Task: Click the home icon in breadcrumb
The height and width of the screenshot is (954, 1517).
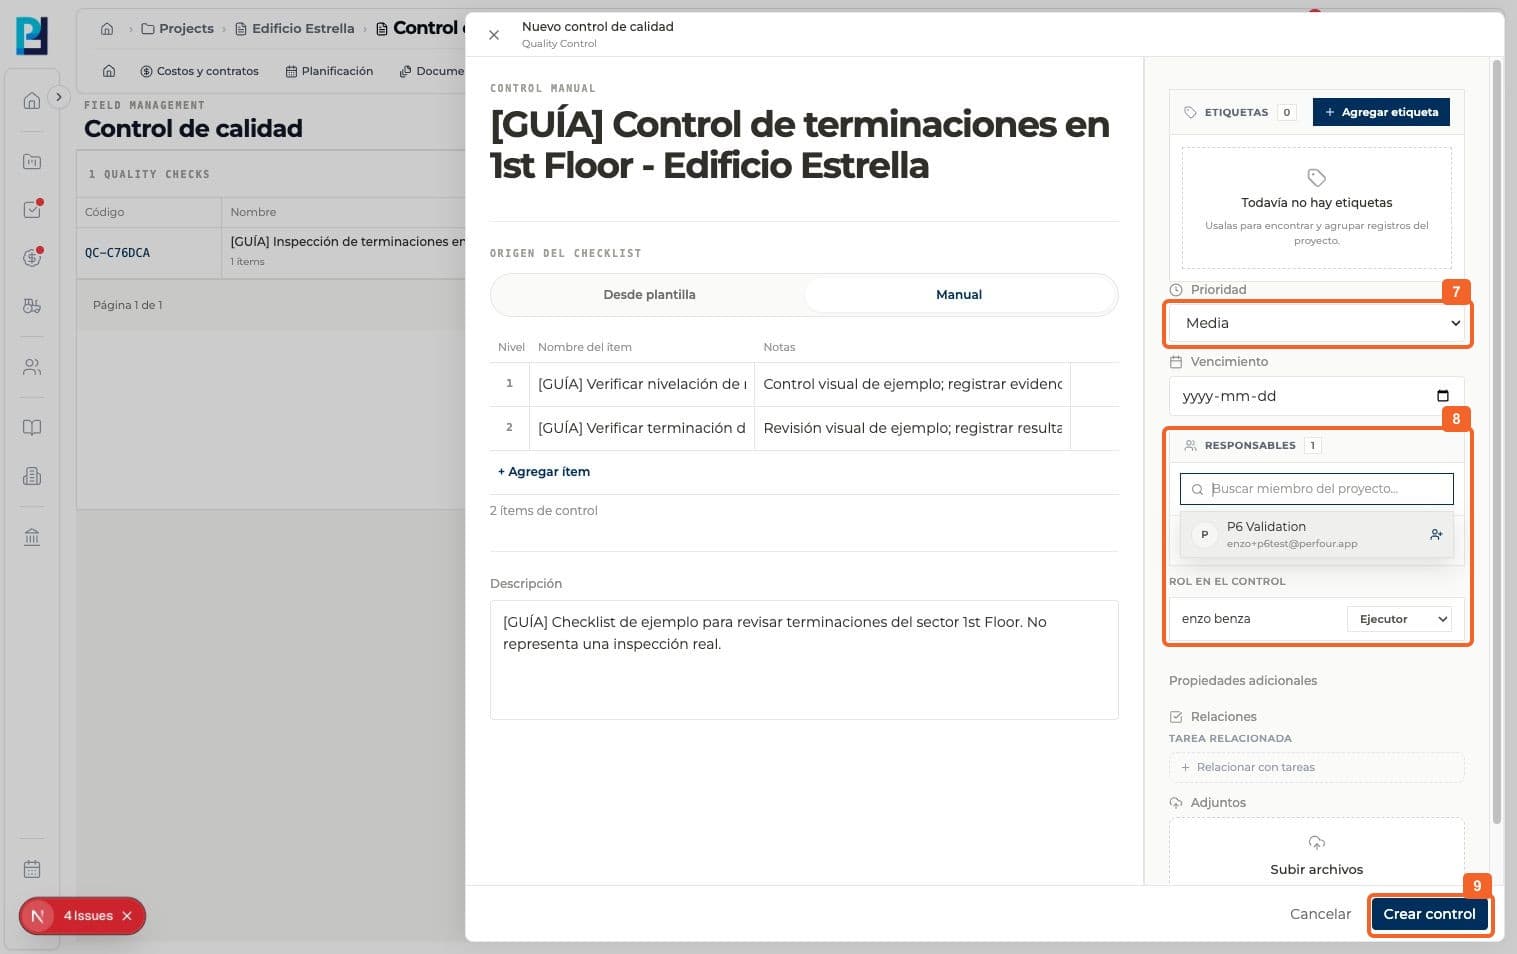Action: [107, 28]
